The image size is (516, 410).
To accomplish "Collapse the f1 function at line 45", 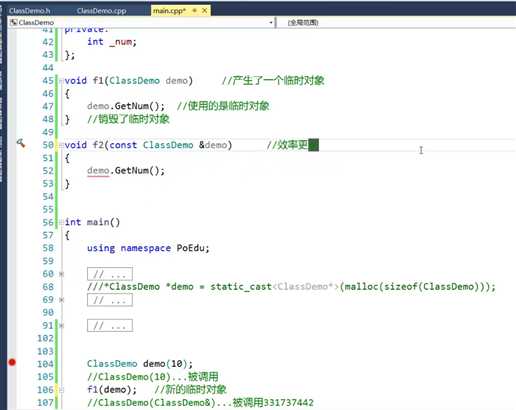I will (x=61, y=81).
